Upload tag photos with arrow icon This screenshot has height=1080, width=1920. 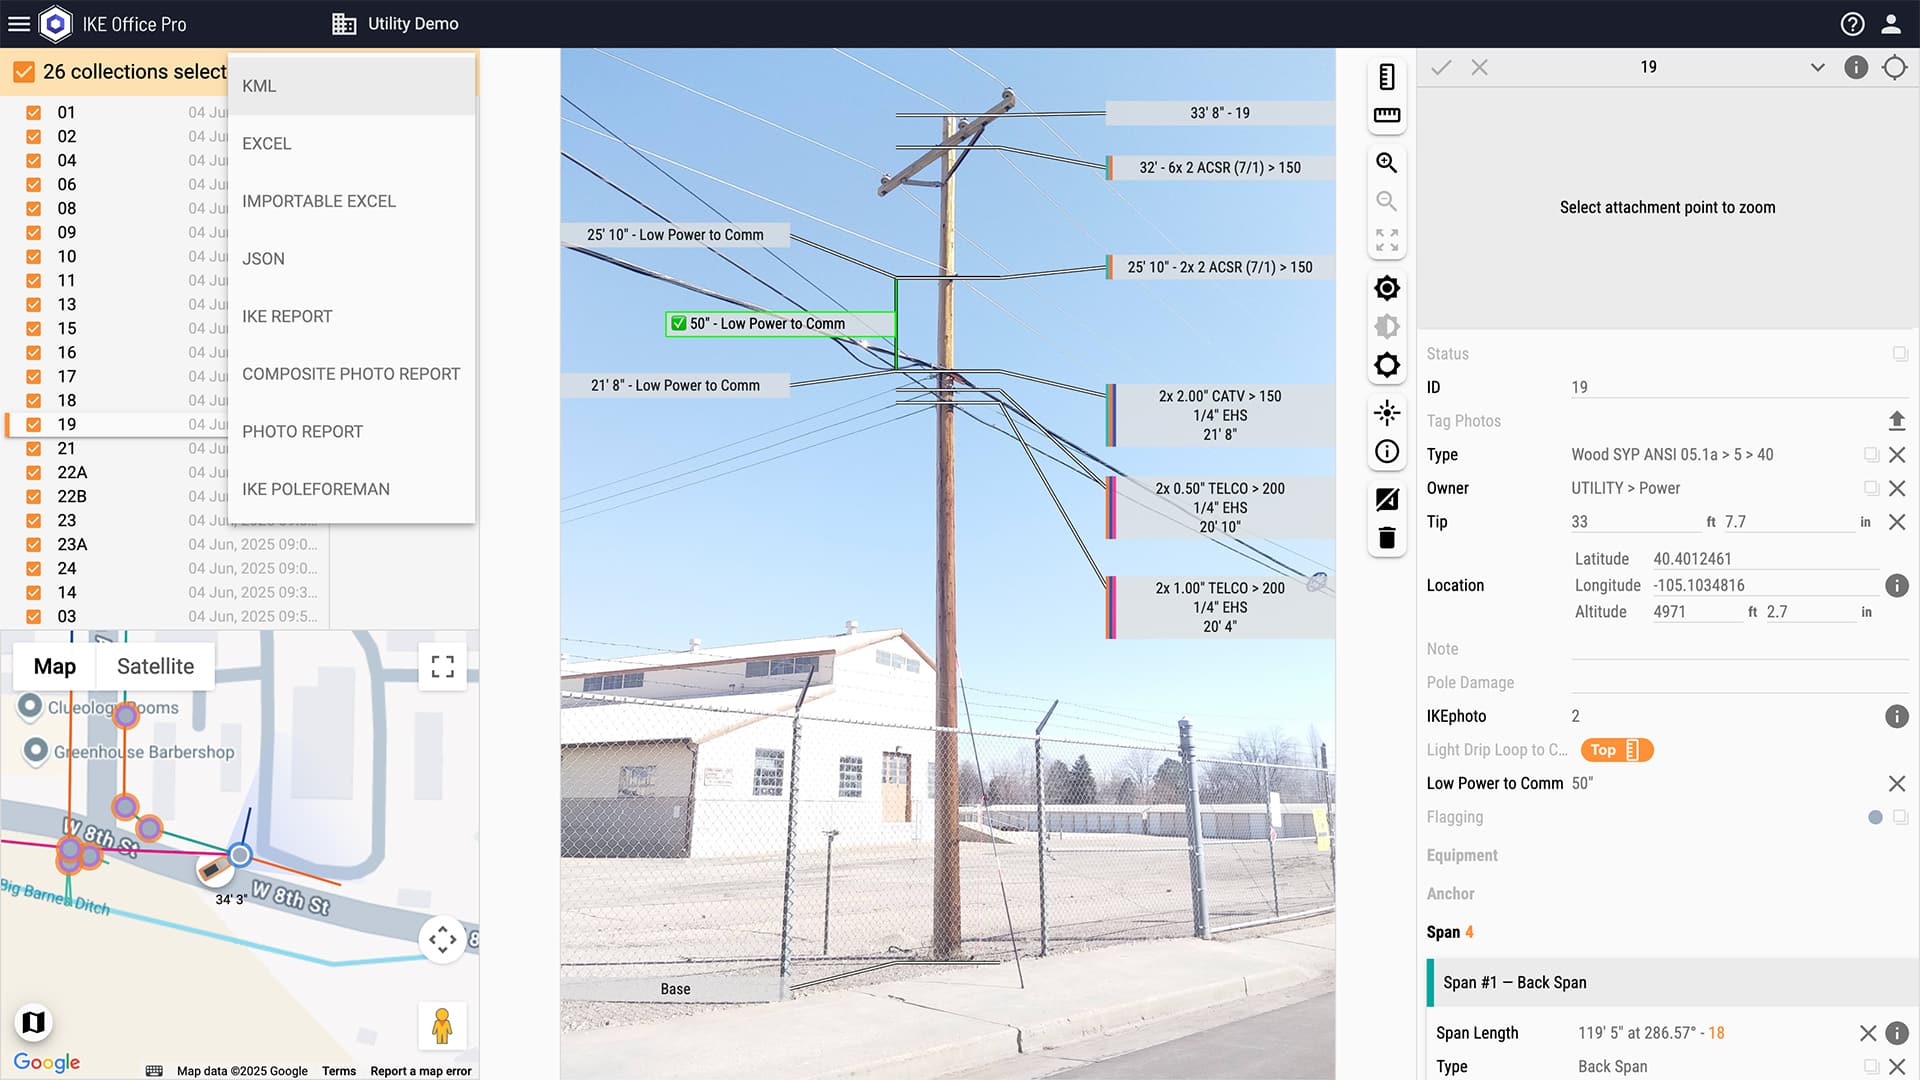[x=1896, y=421]
